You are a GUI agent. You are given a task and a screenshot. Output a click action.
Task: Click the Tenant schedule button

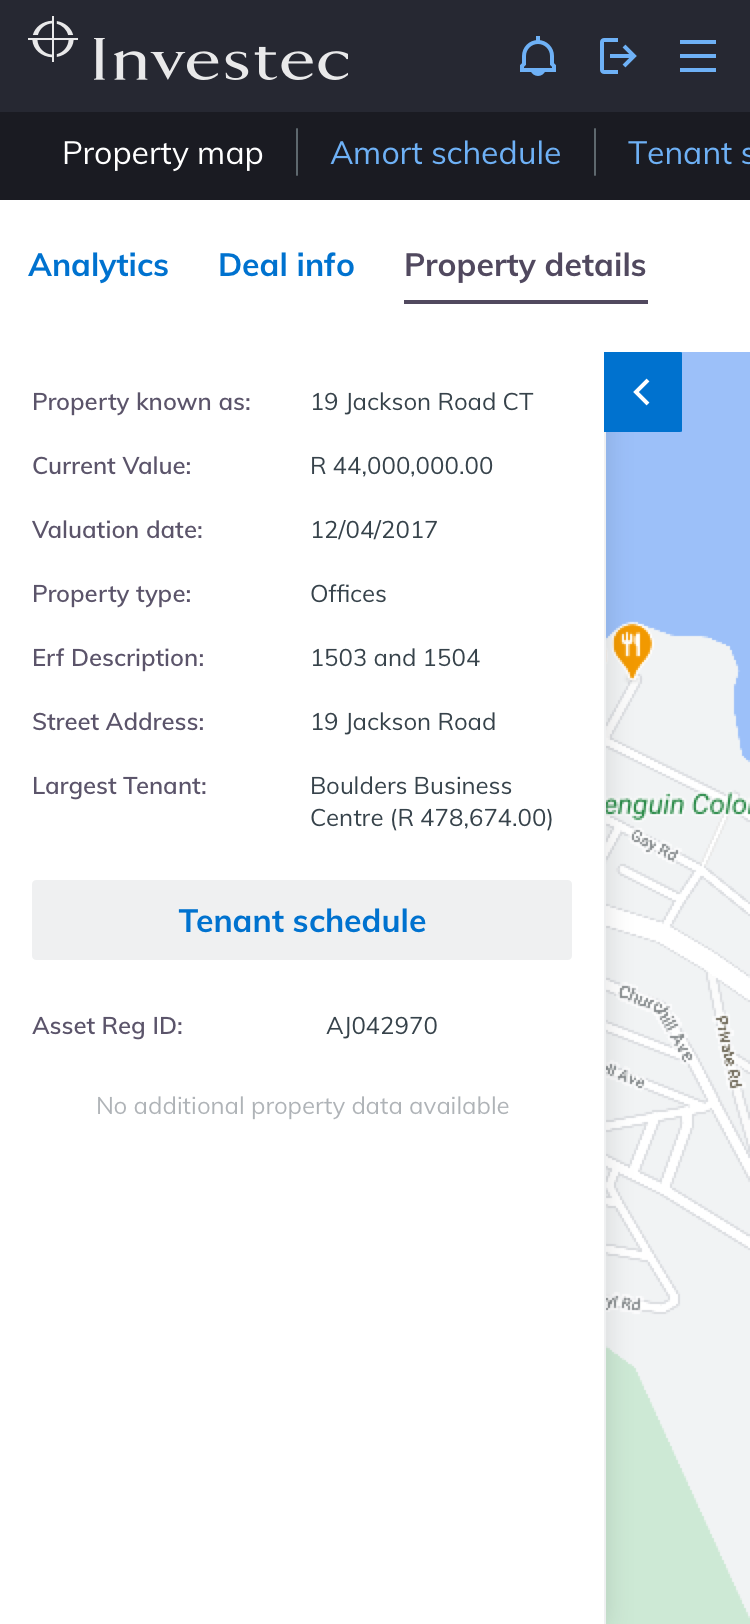[302, 920]
